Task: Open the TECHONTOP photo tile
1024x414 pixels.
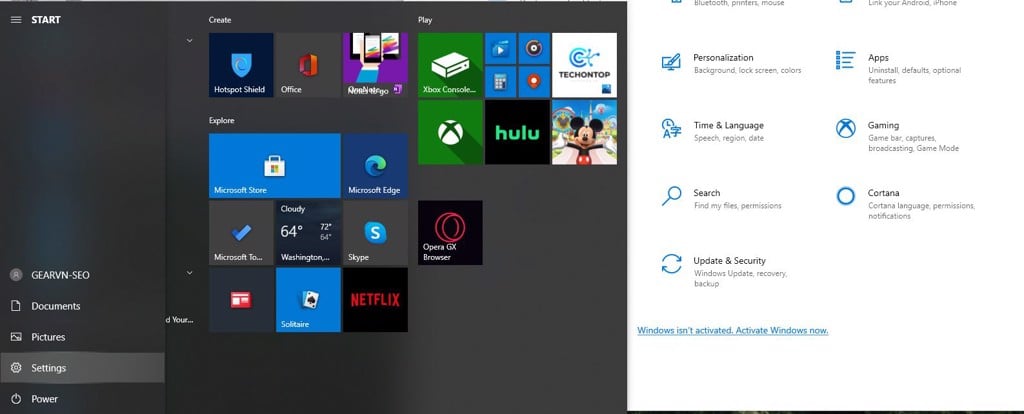Action: pyautogui.click(x=584, y=65)
